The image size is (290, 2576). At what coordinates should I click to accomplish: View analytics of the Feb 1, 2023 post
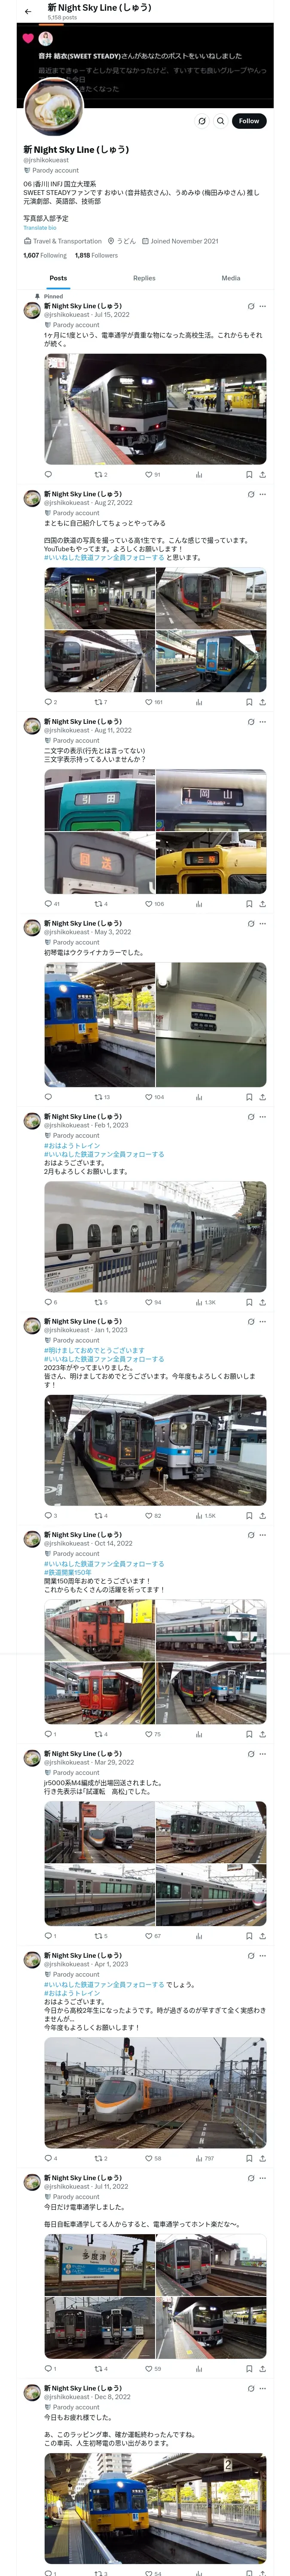[x=199, y=1302]
